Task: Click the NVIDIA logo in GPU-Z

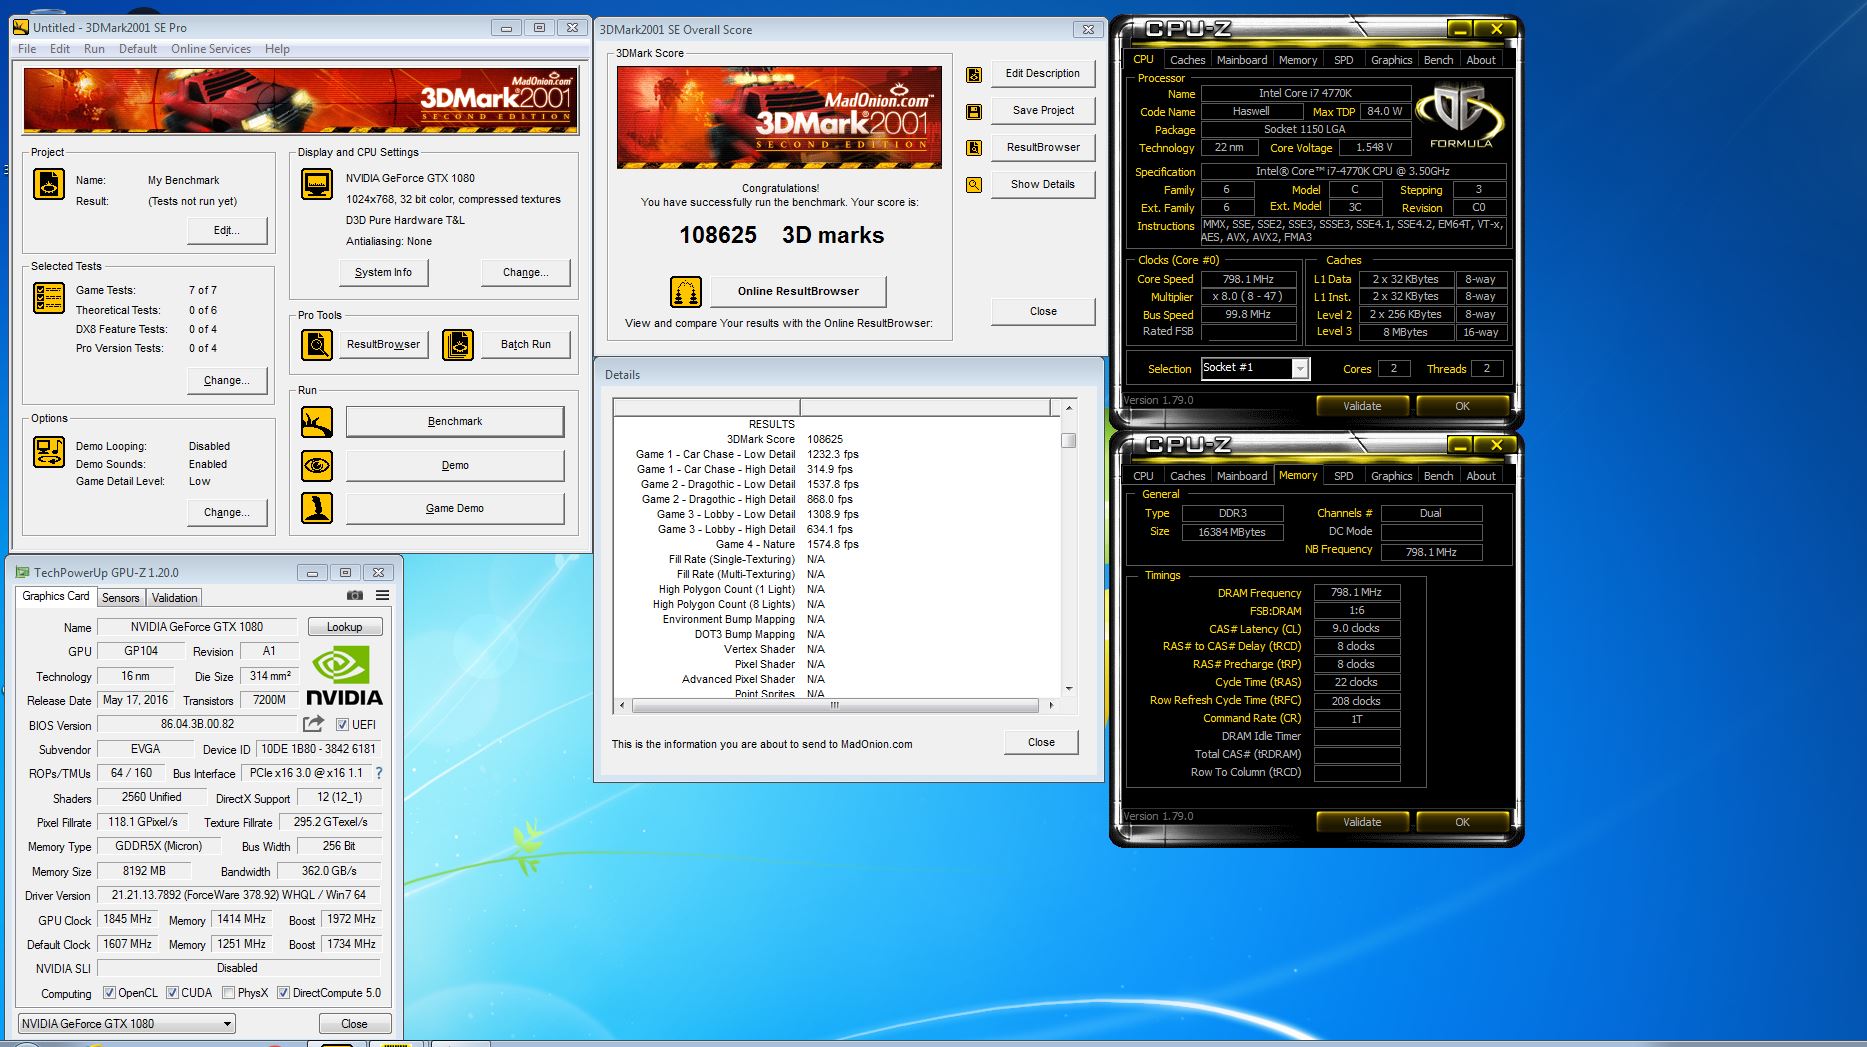Action: tap(344, 676)
